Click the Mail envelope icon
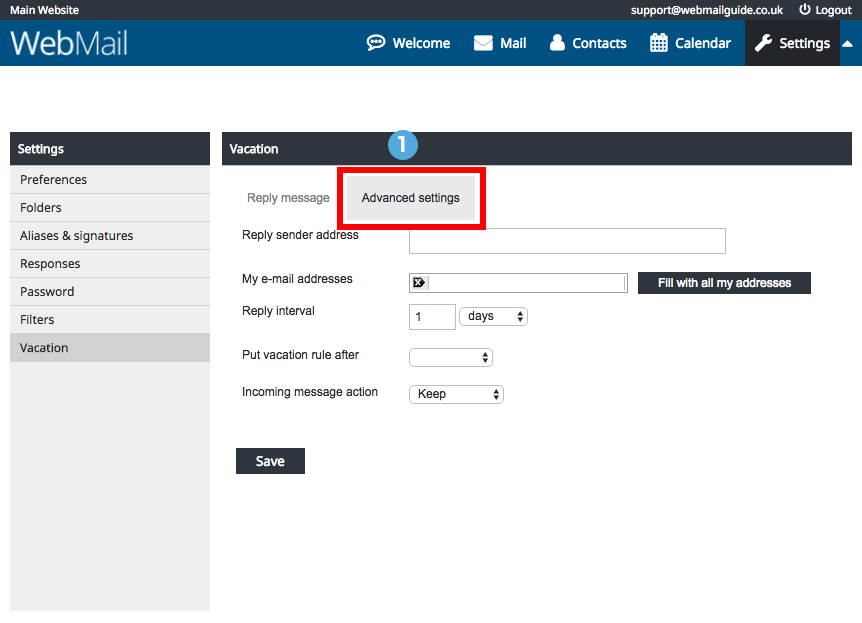 click(483, 43)
